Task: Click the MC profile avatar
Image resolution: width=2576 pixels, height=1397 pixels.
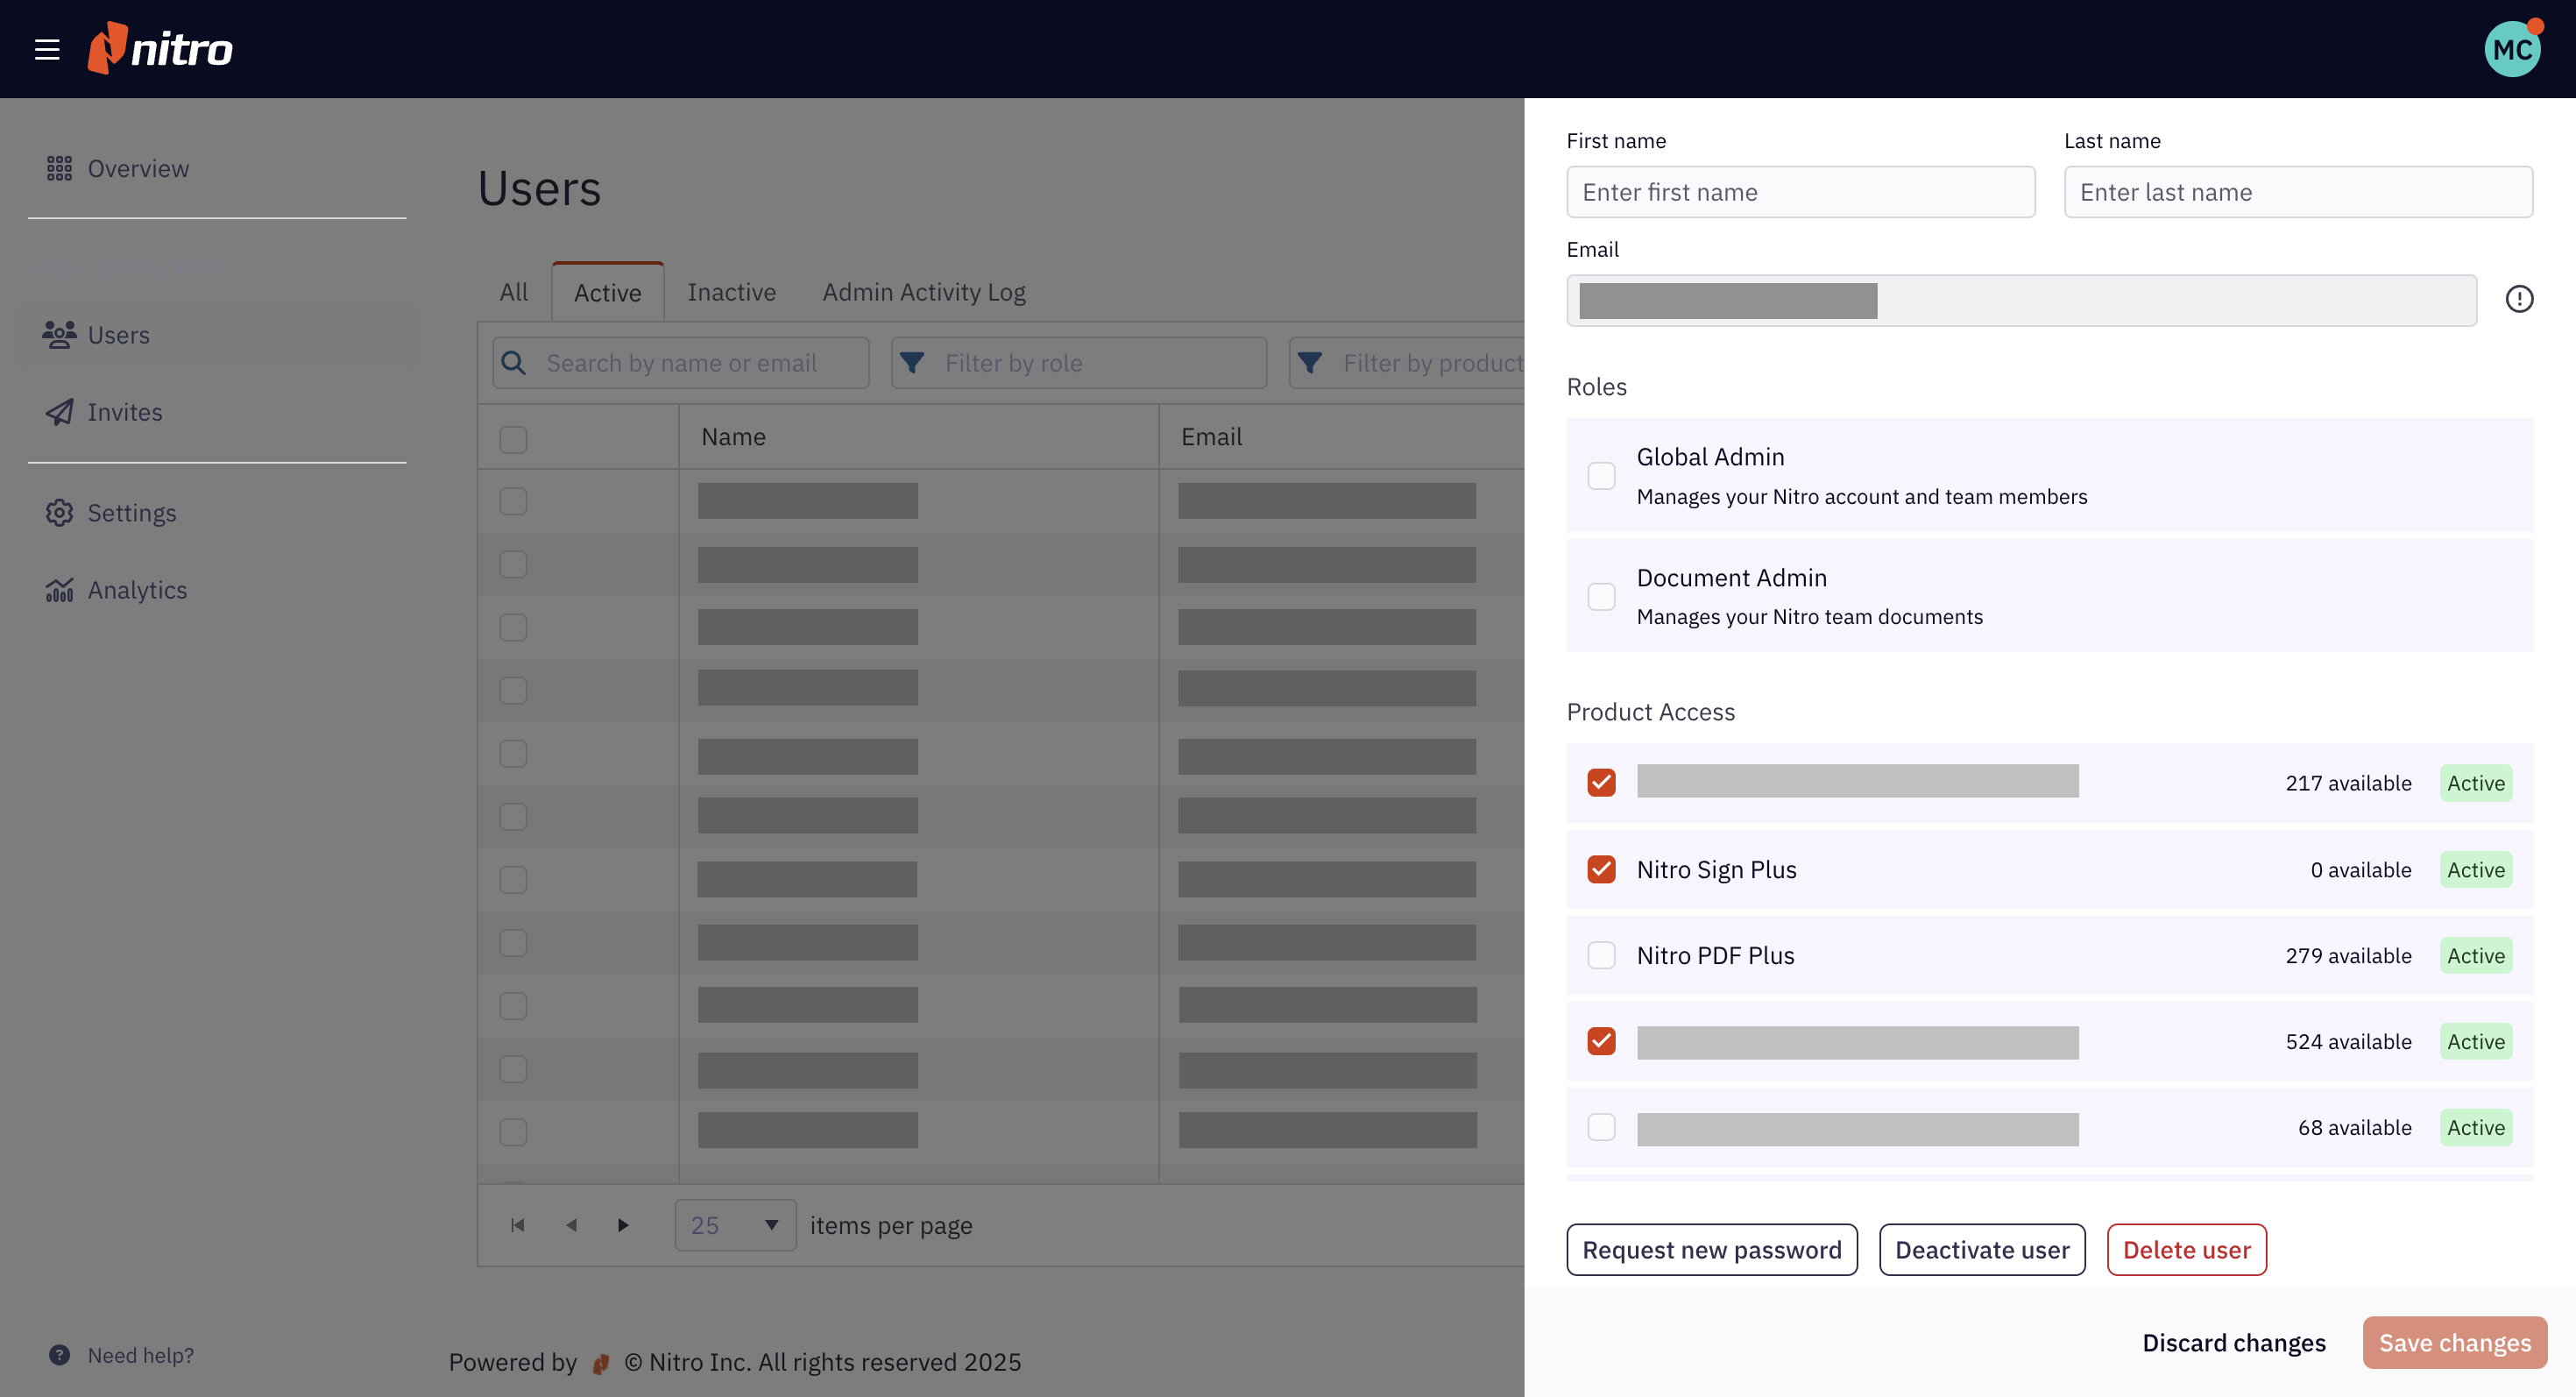Action: tap(2511, 49)
